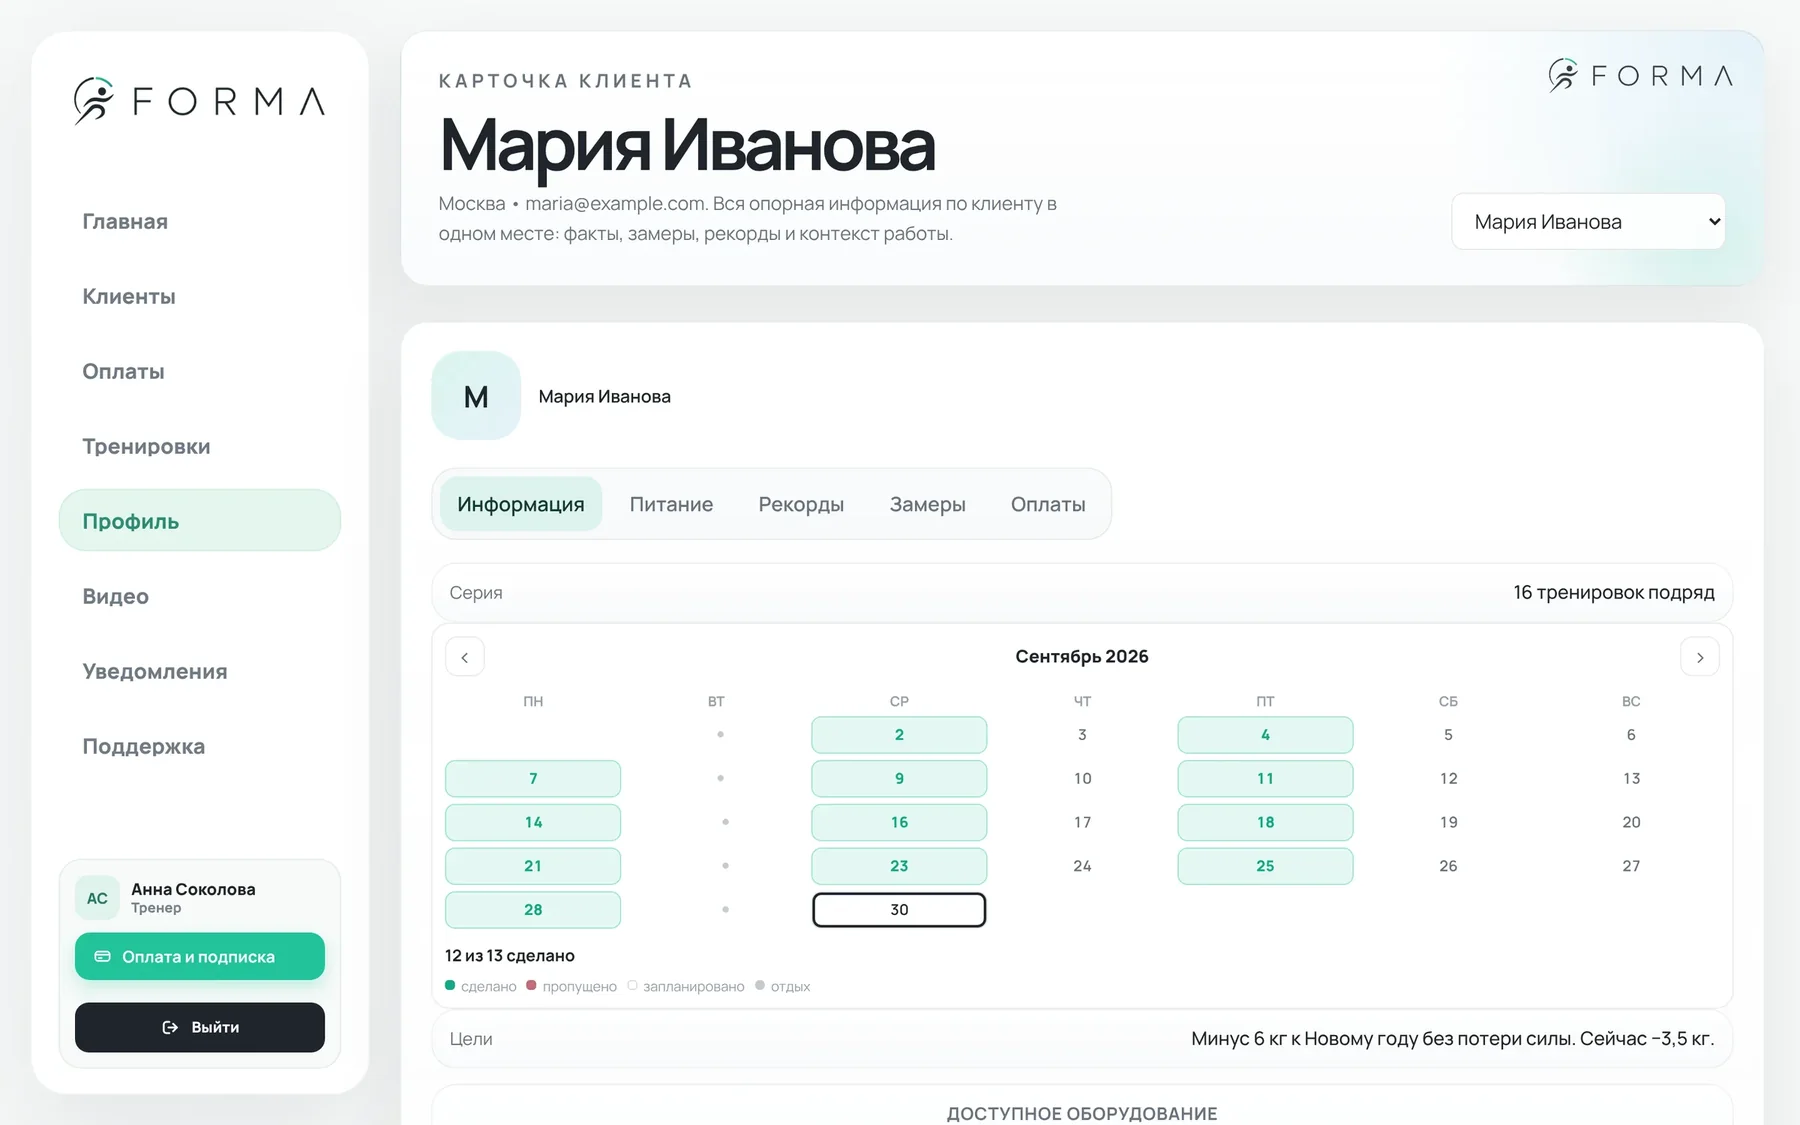Click day 13 in the calendar

[x=1631, y=779]
